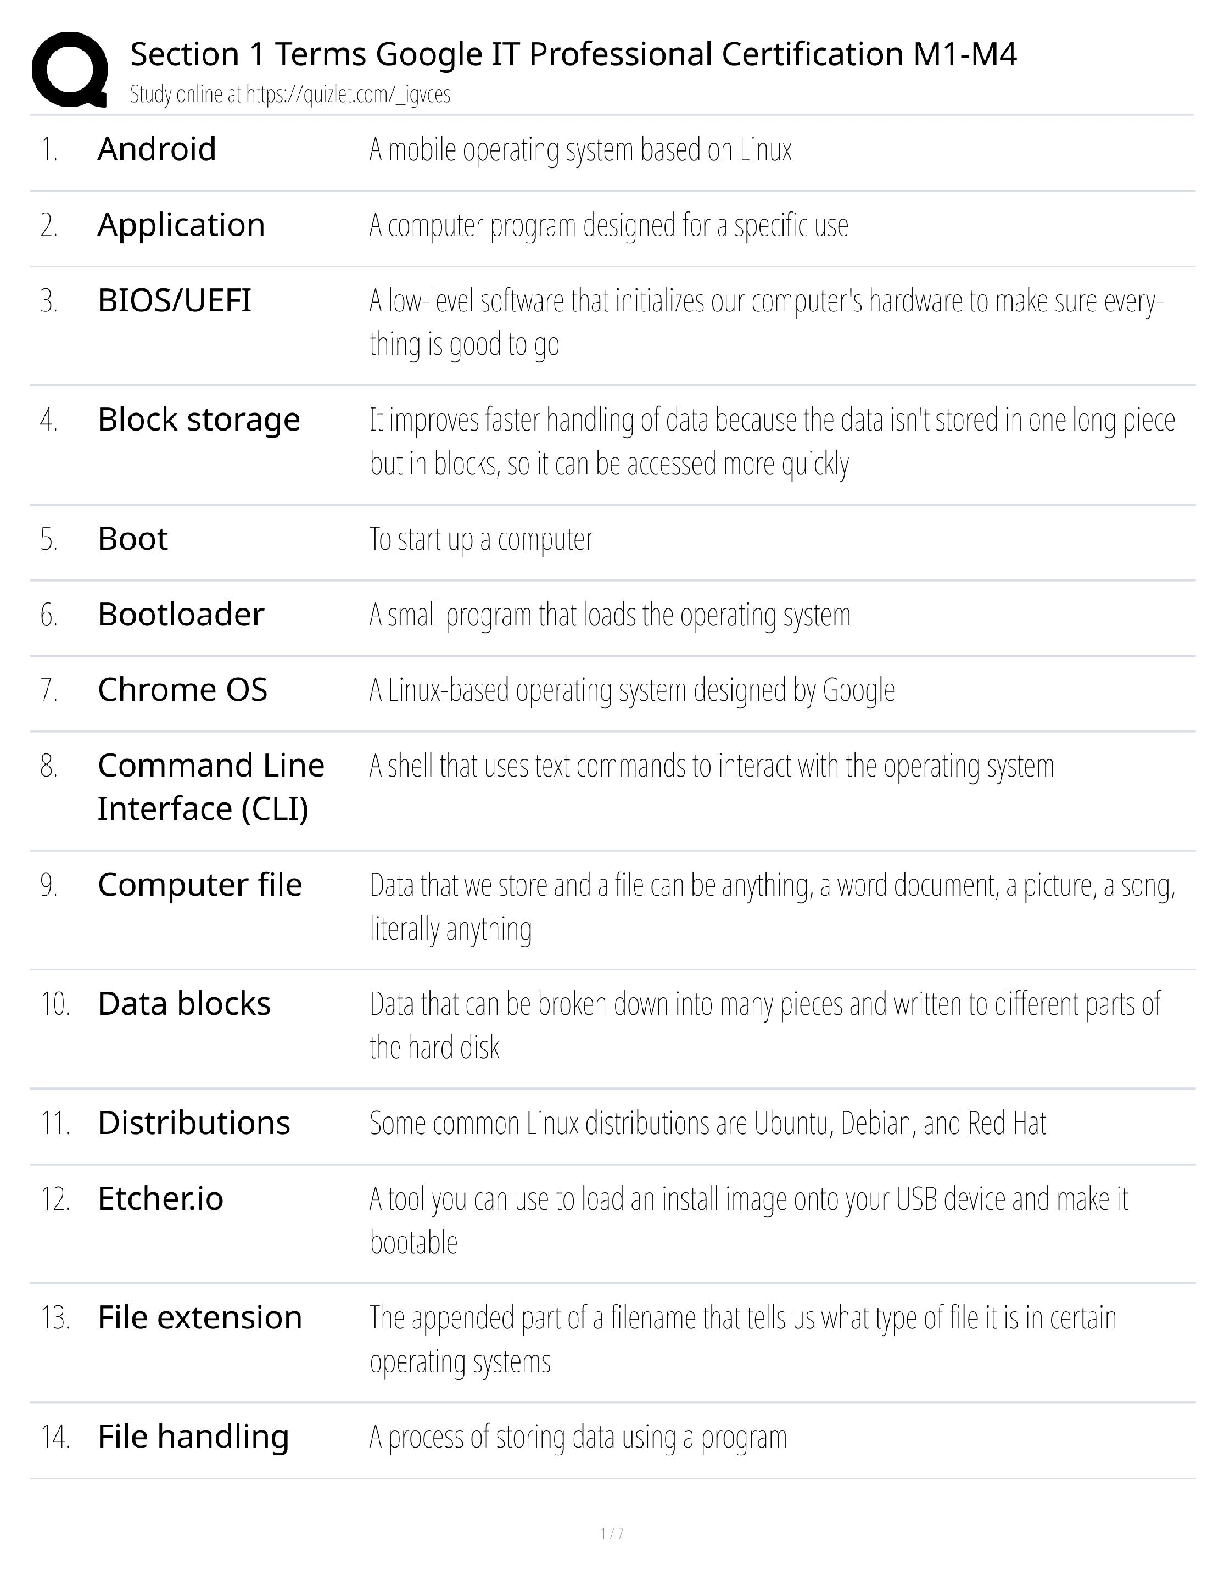The width and height of the screenshot is (1224, 1584).
Task: Click the page number at bottom
Action: (612, 1534)
